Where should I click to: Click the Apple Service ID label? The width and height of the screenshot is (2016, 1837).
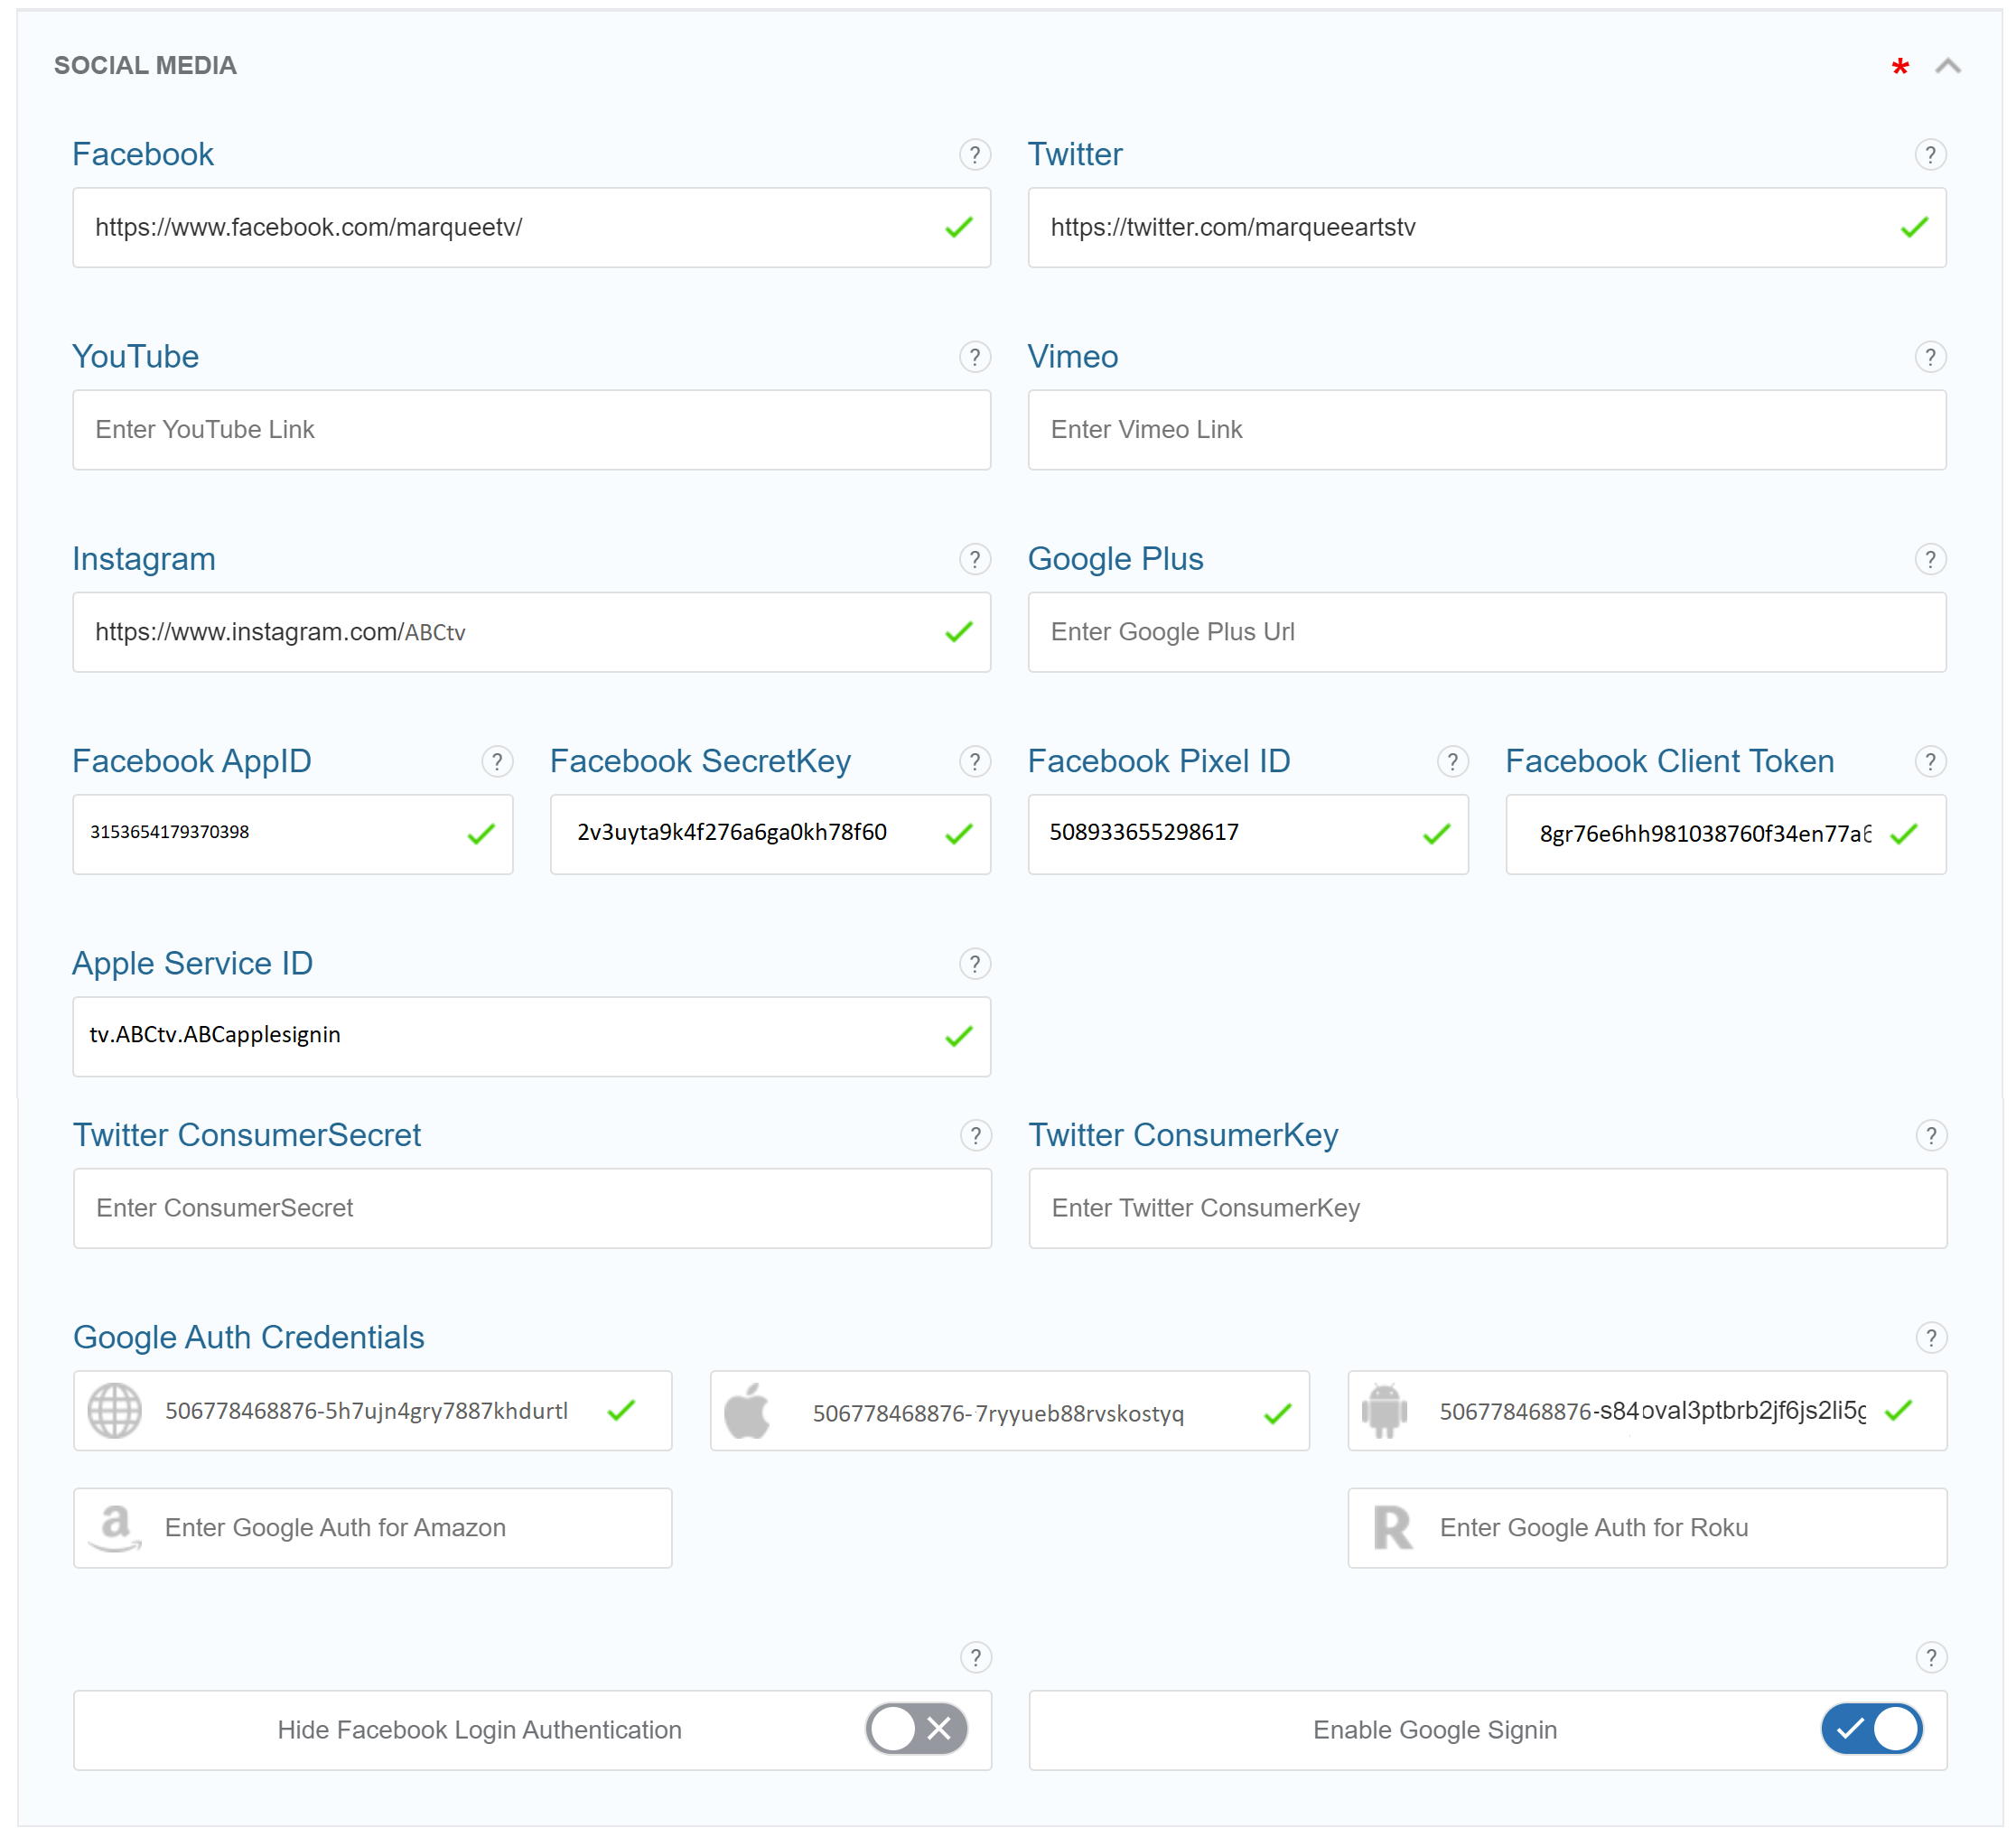[192, 964]
